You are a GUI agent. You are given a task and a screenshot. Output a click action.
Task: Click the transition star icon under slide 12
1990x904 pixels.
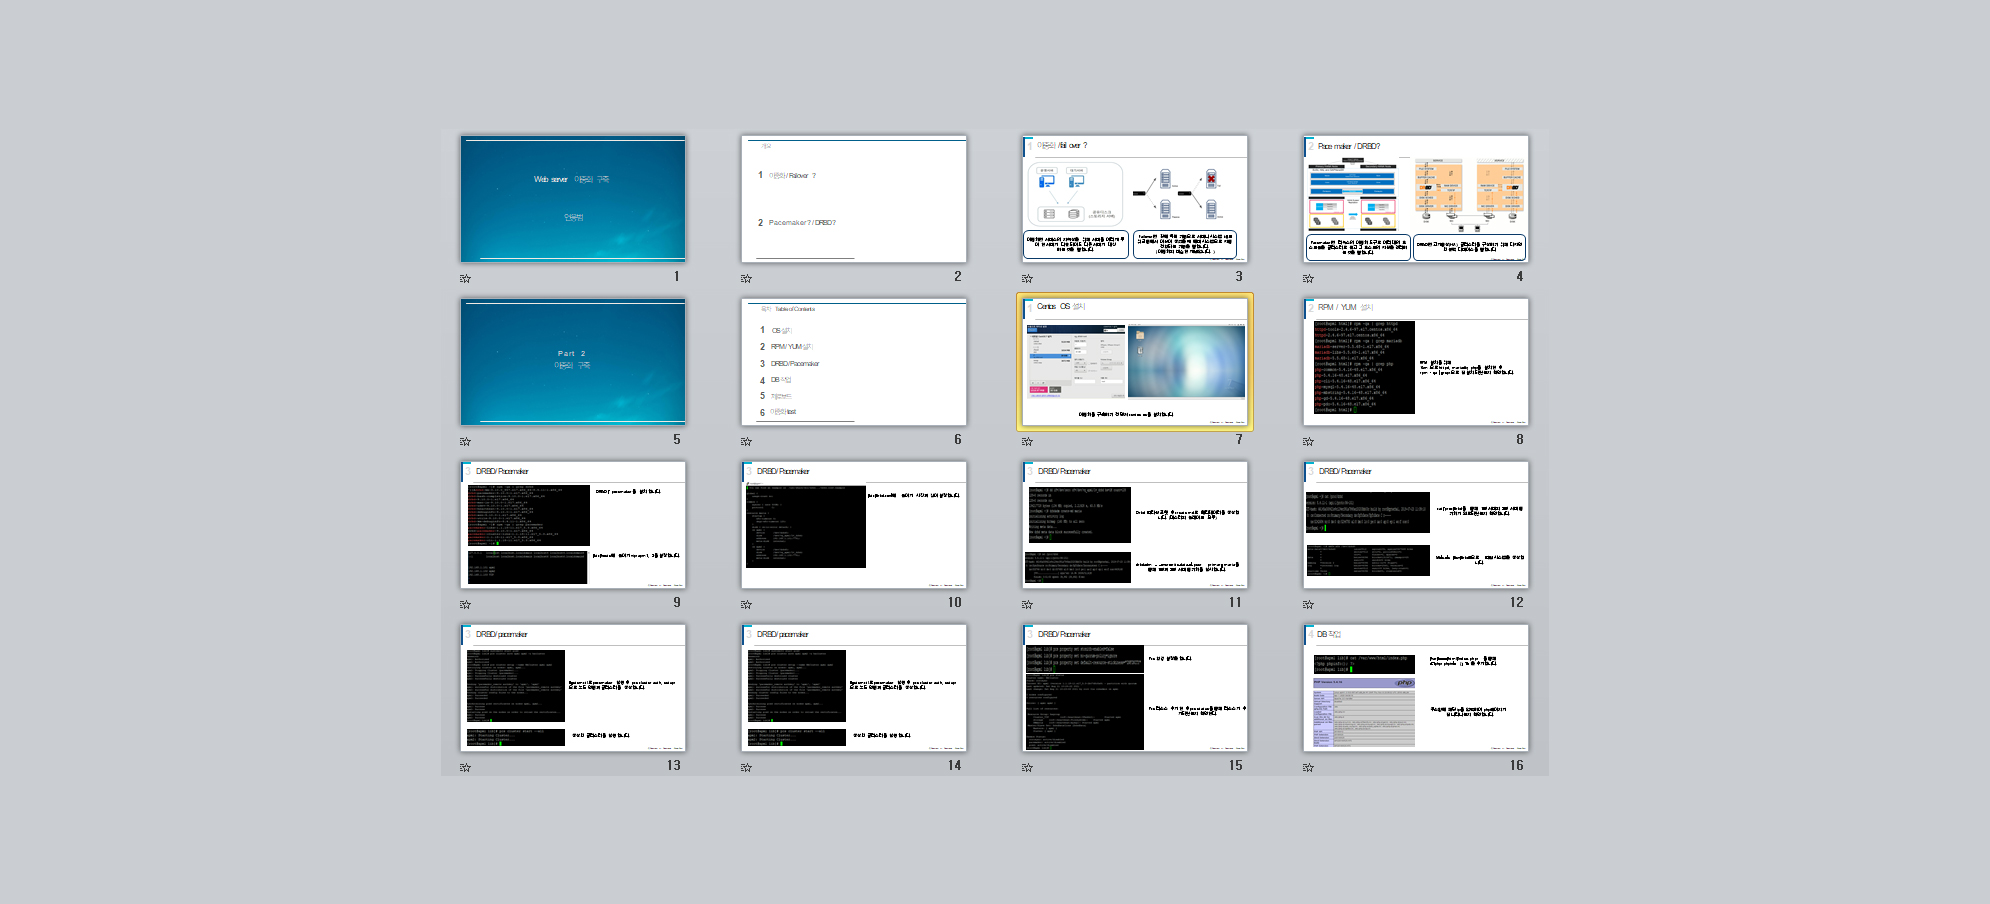[1308, 605]
